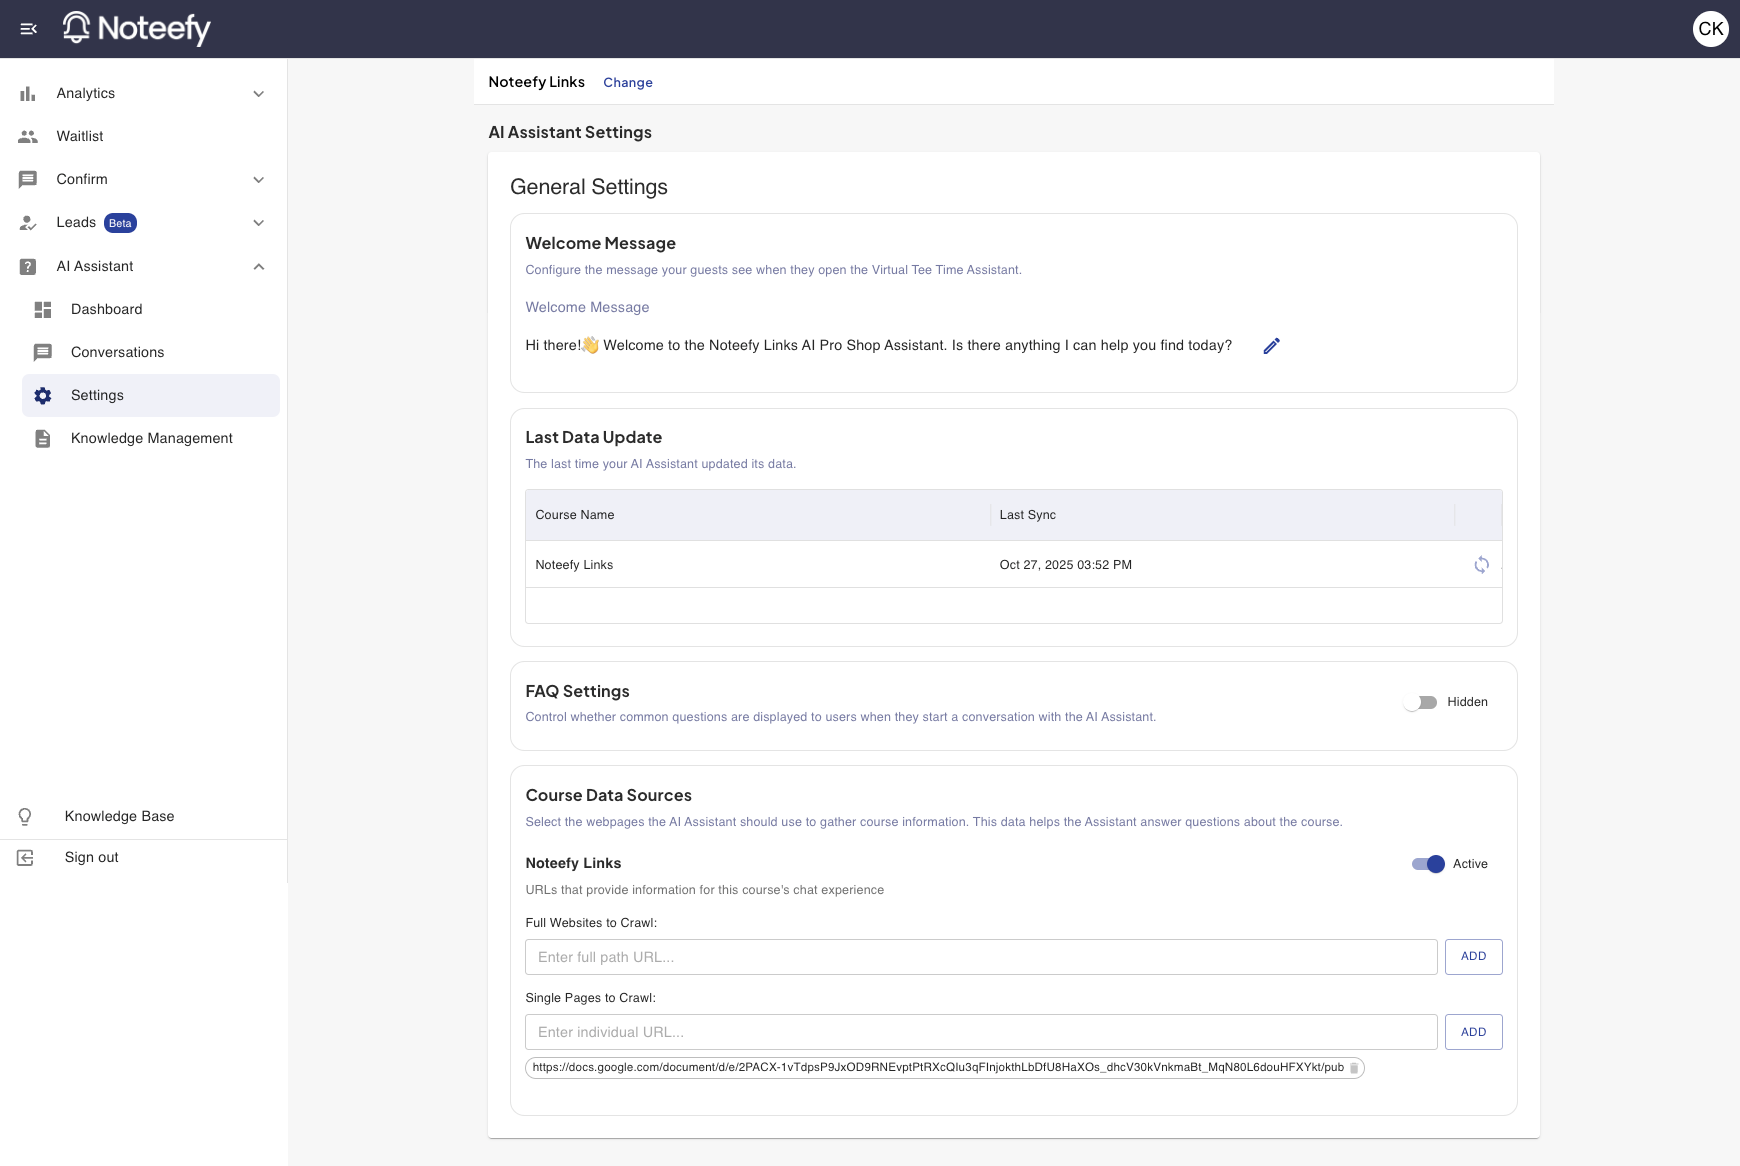Click the pencil icon to edit welcome message
This screenshot has height=1166, width=1740.
(1271, 346)
